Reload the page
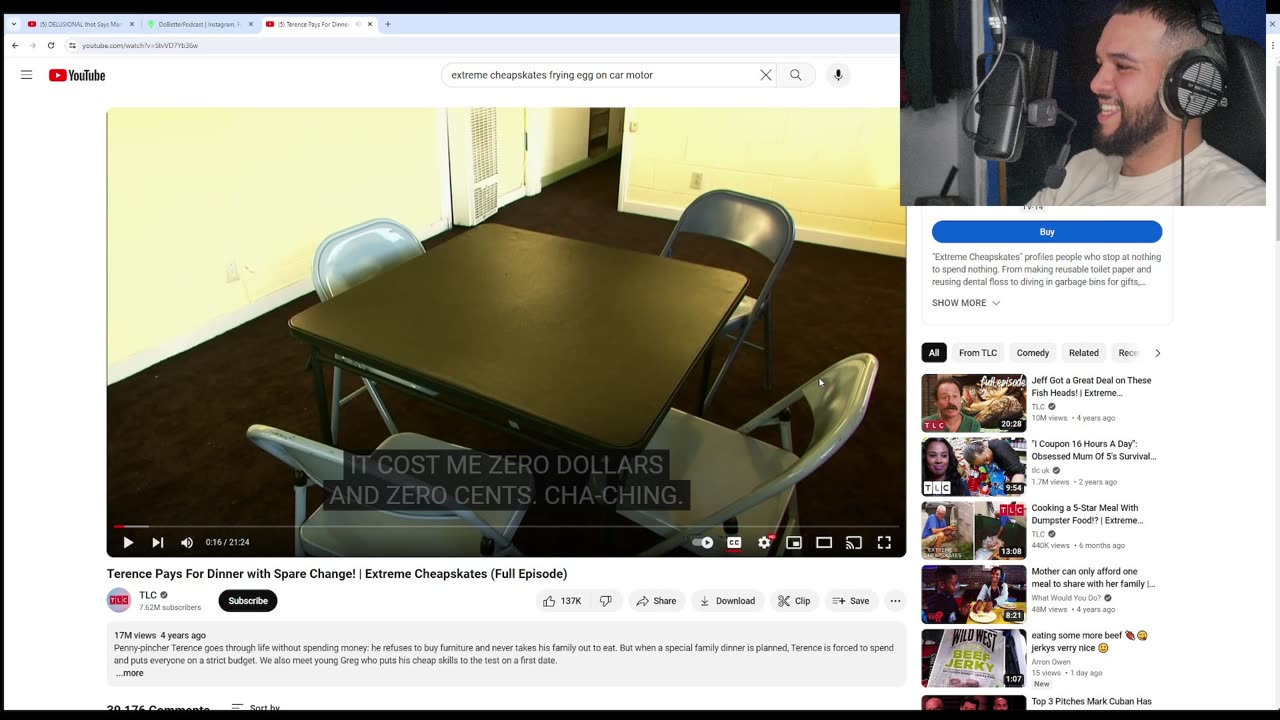 [51, 45]
